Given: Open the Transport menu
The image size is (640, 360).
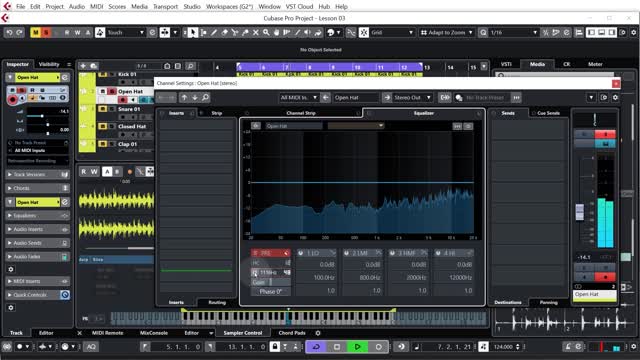Looking at the screenshot, I should [x=165, y=7].
